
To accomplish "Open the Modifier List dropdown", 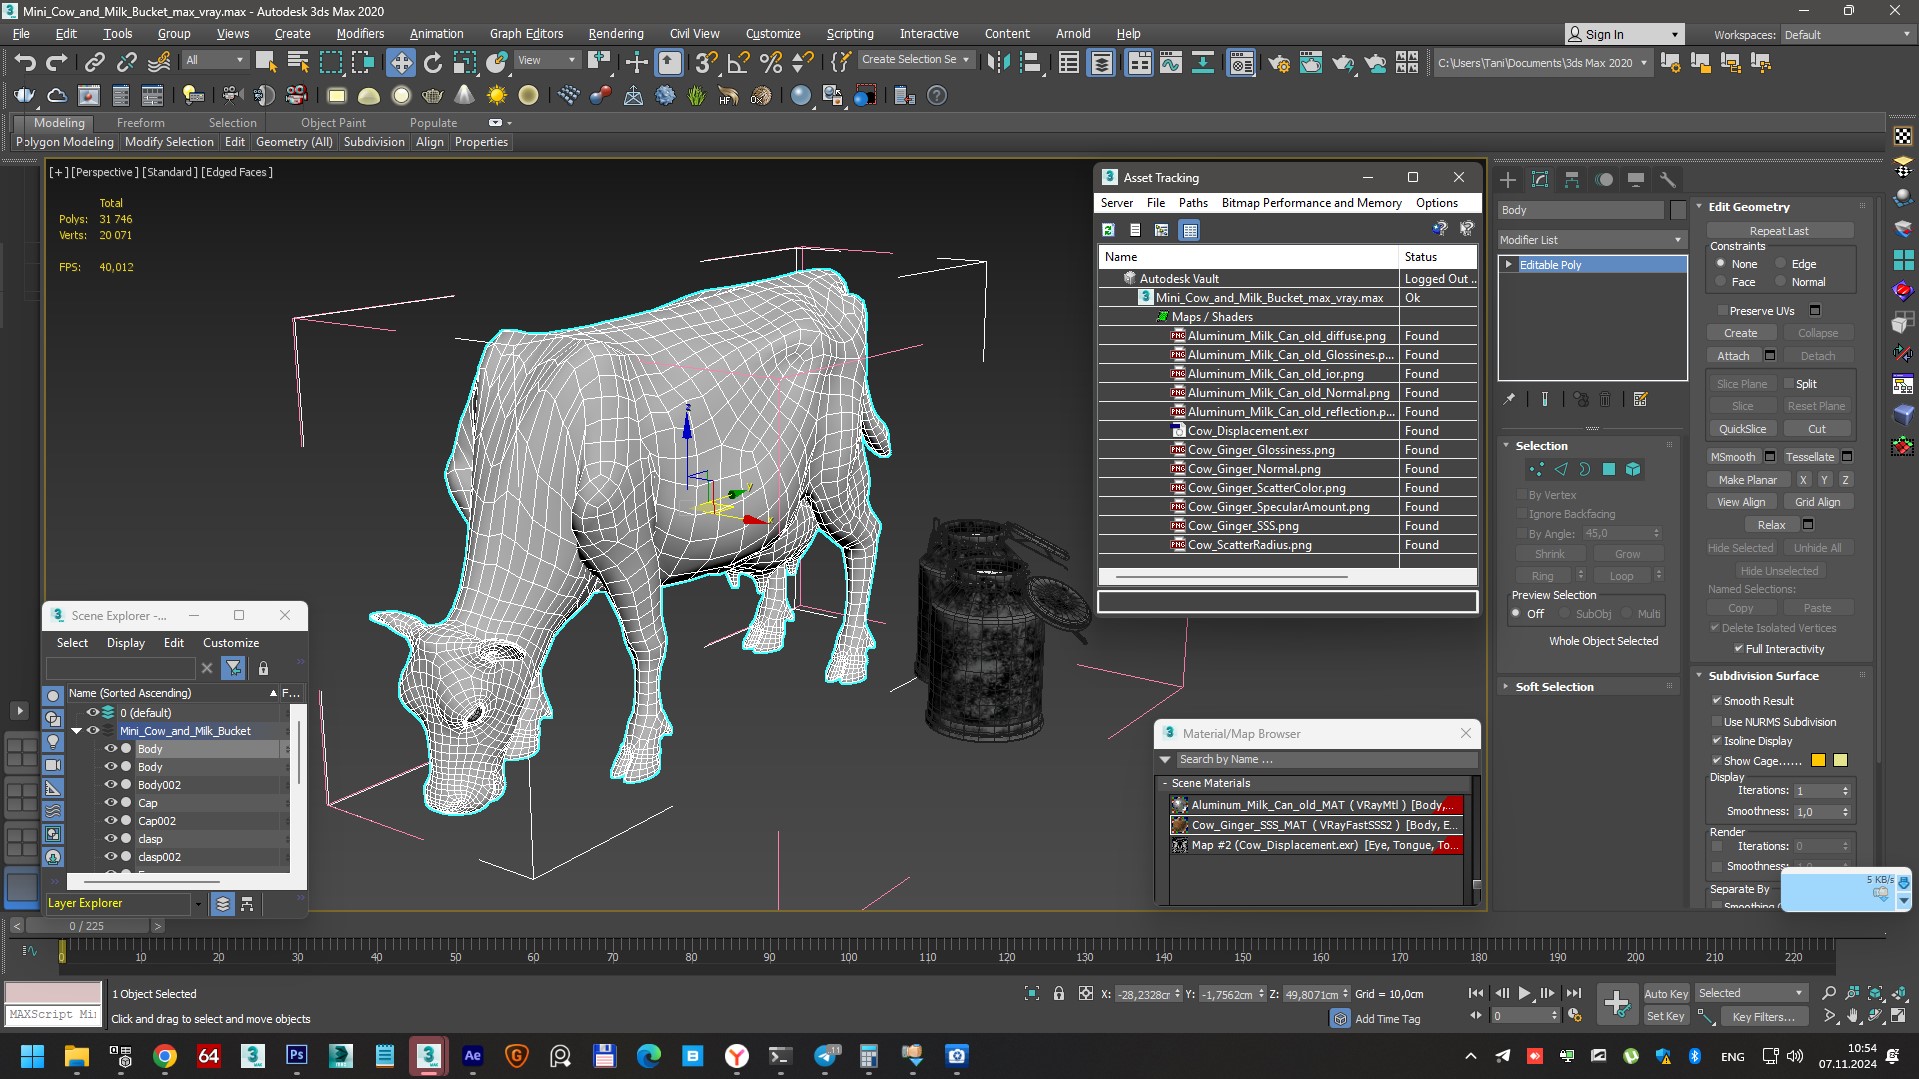I will [1592, 240].
